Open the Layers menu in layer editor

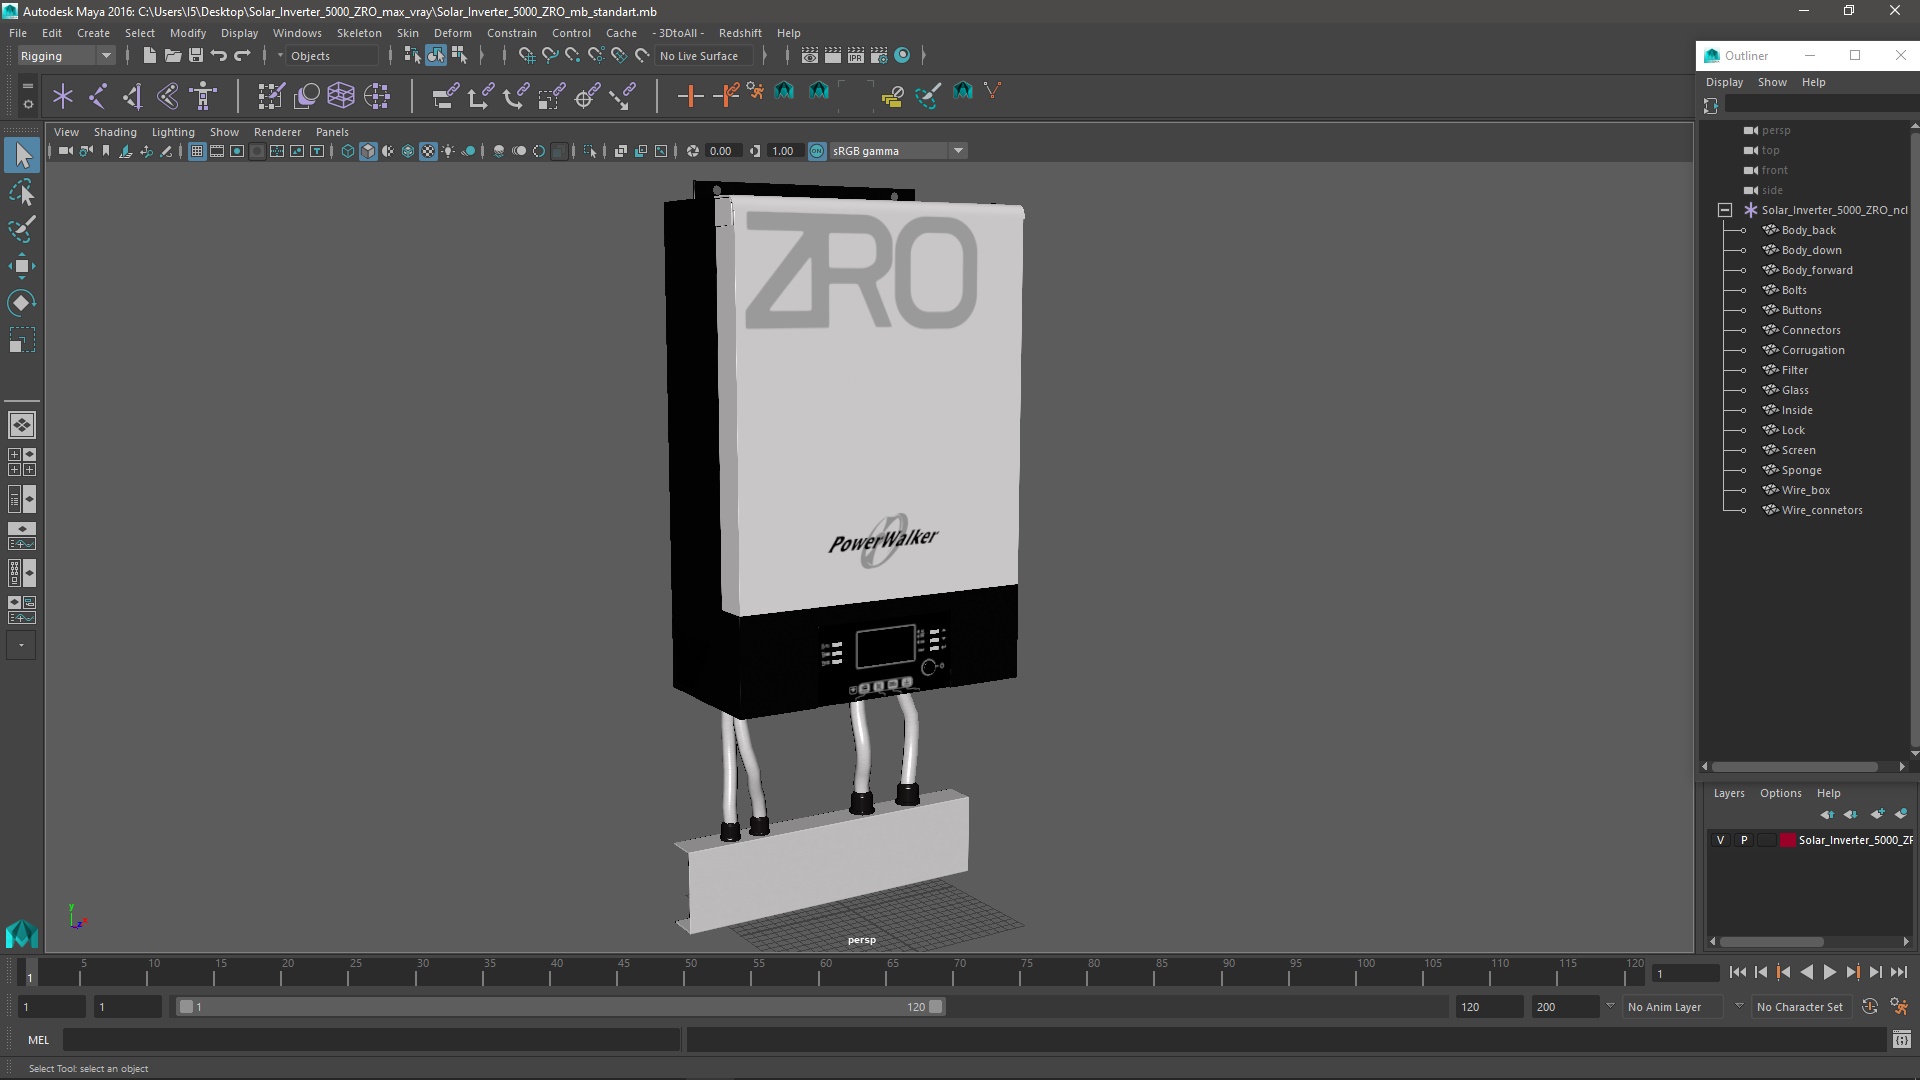1729,793
